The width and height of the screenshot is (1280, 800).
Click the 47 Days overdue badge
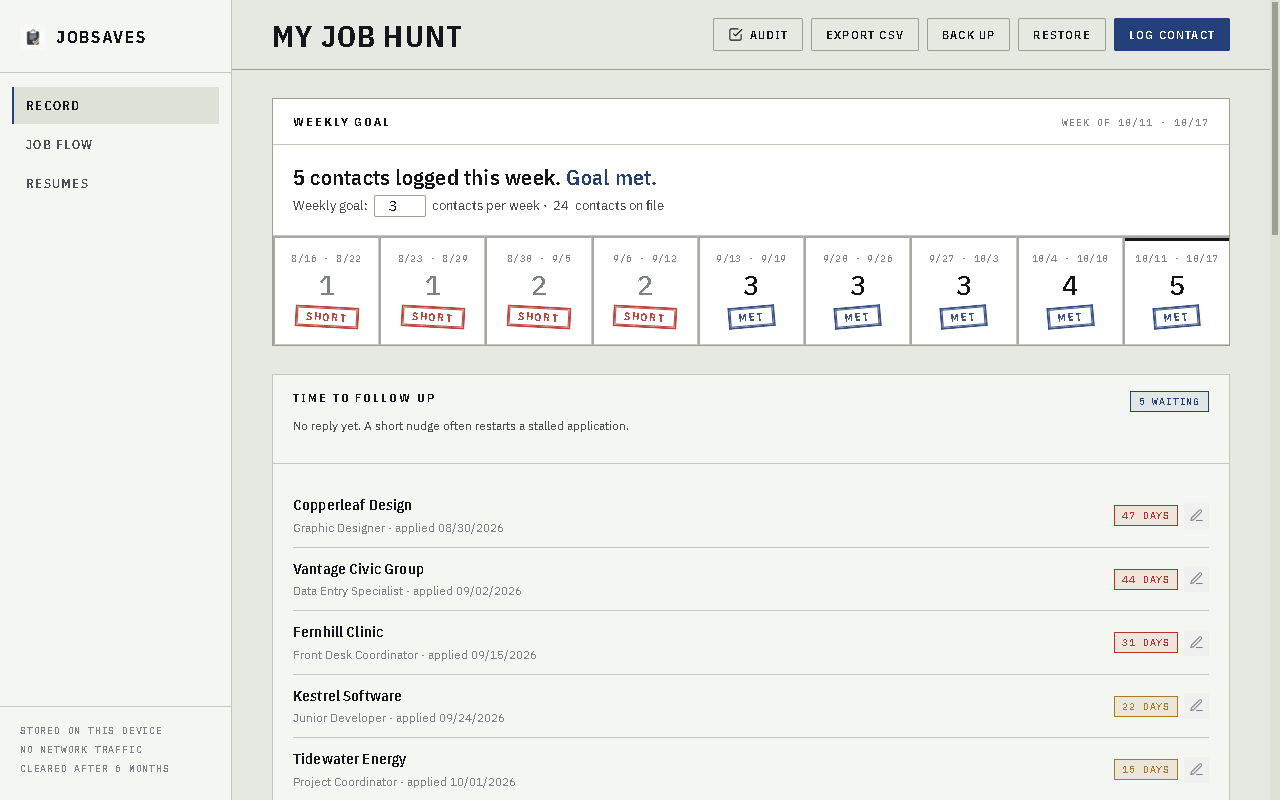coord(1146,516)
